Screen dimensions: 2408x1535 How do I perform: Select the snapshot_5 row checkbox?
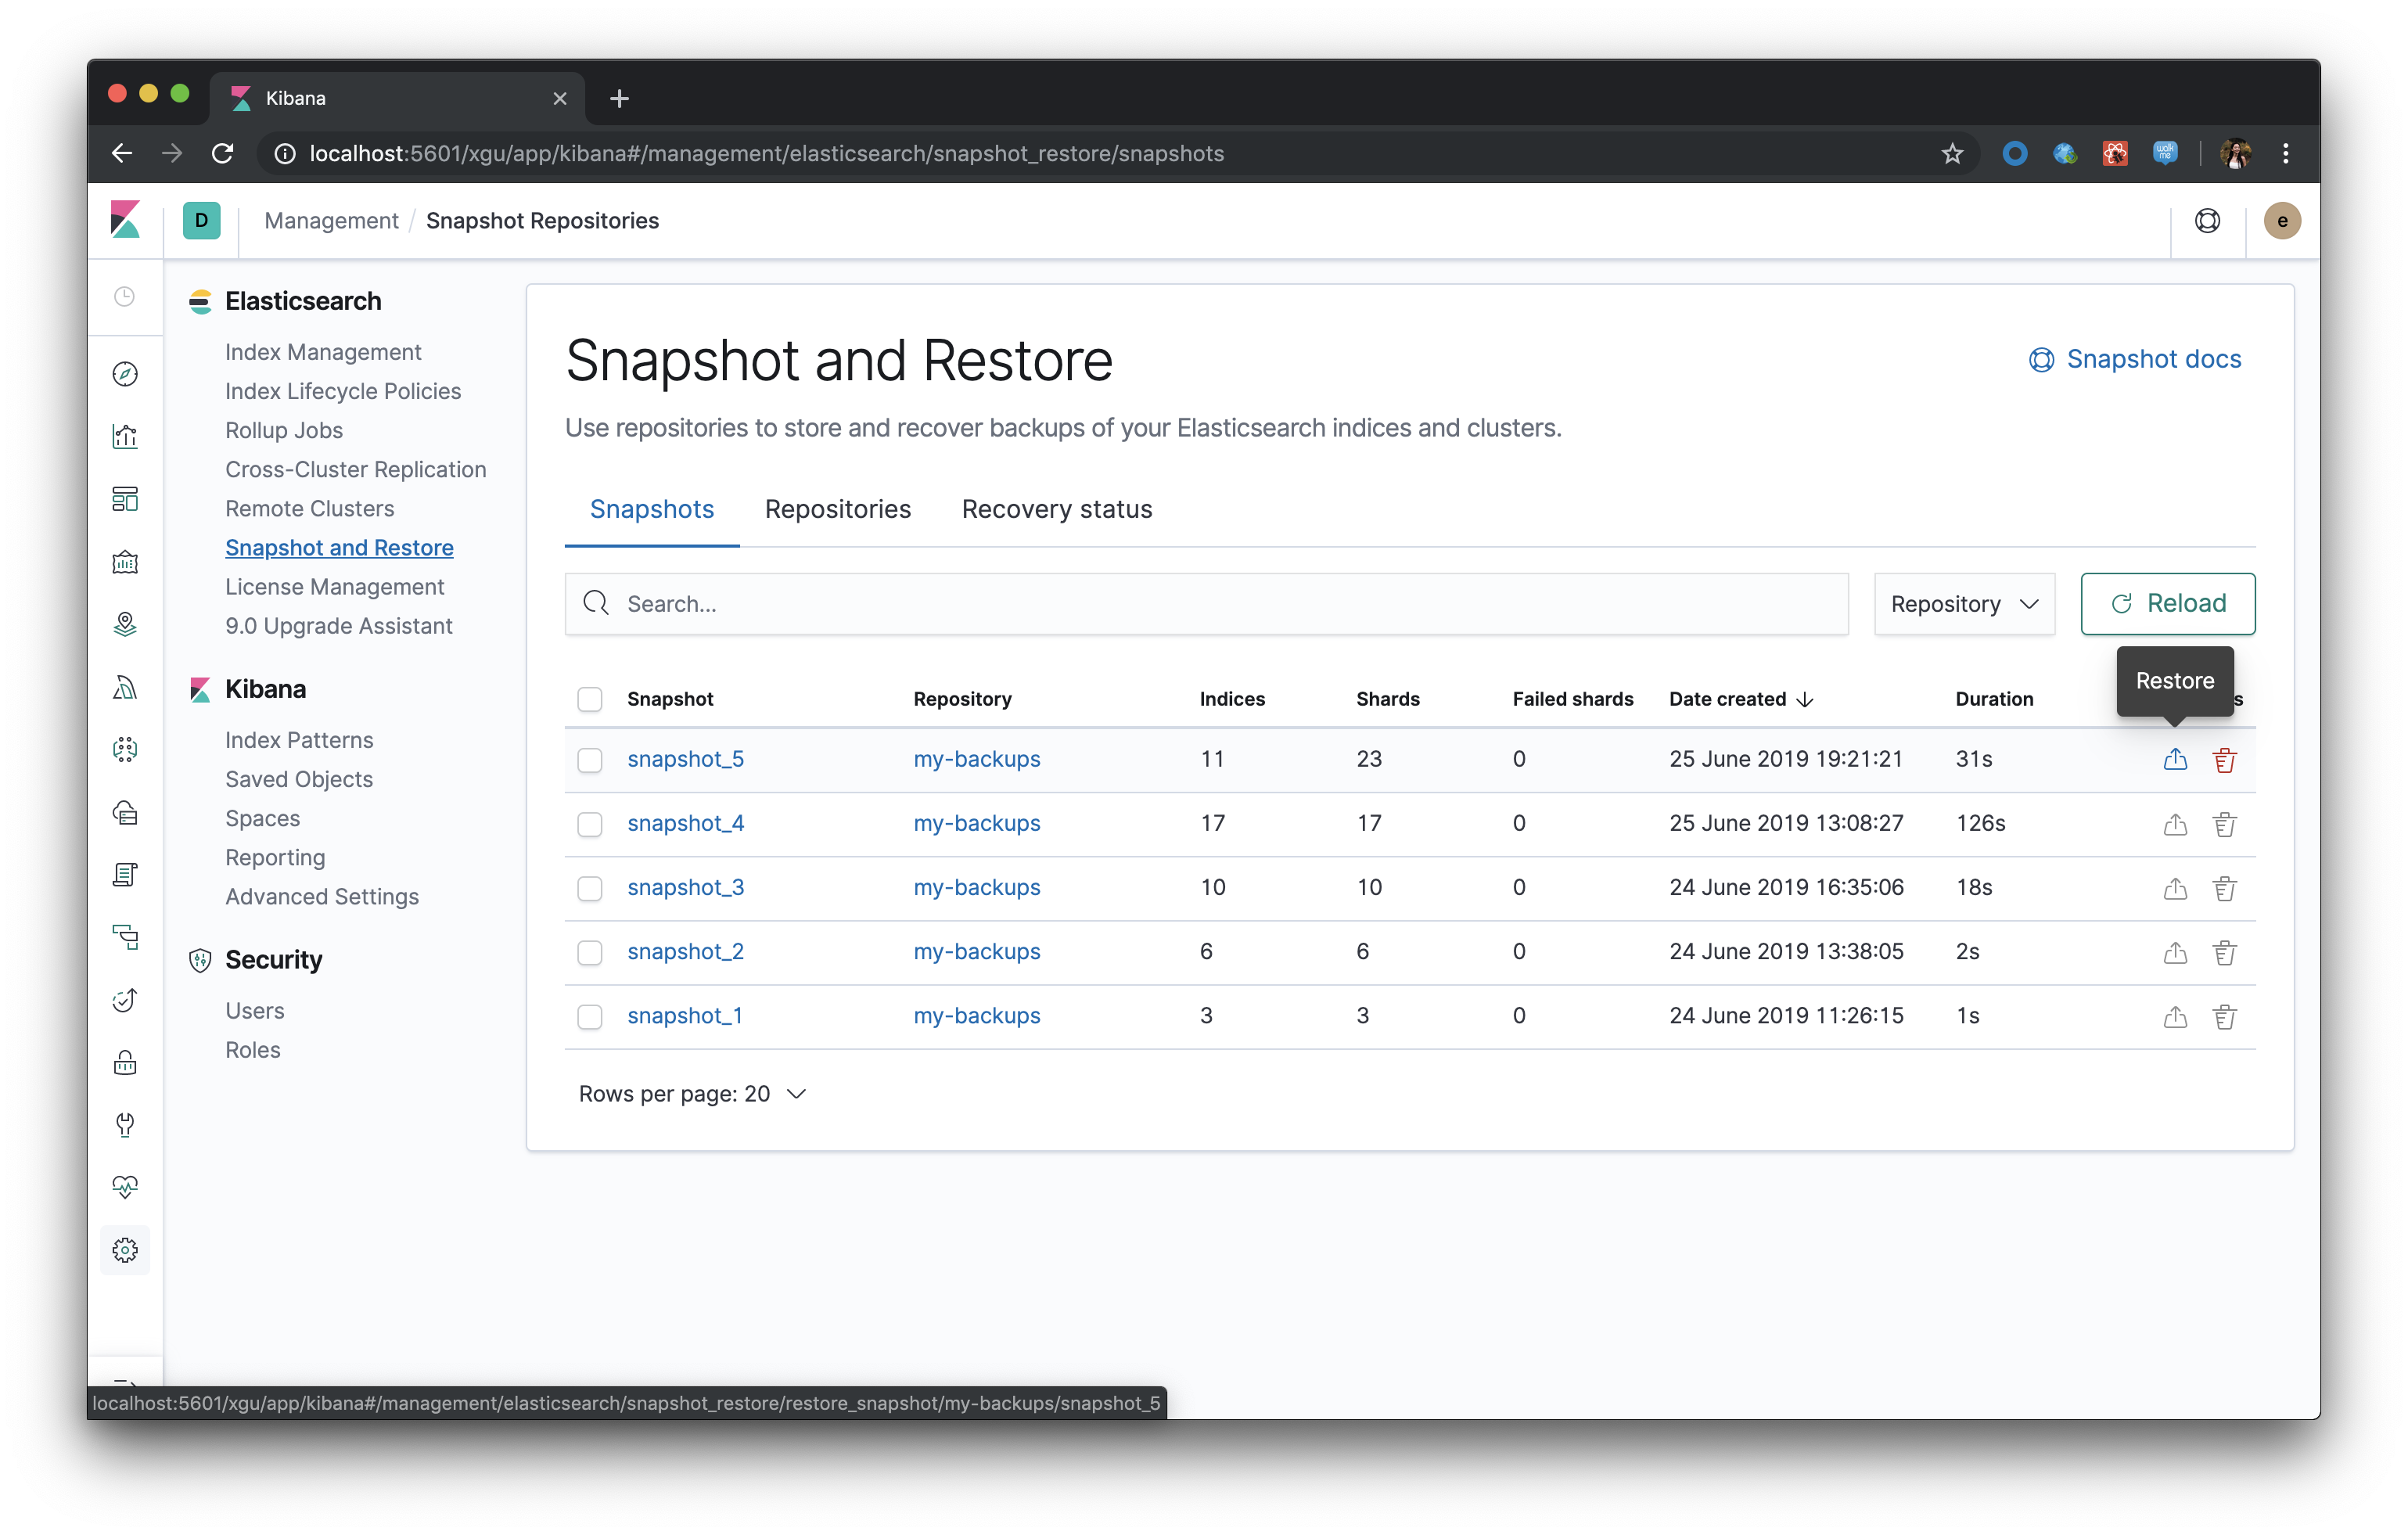[x=590, y=760]
